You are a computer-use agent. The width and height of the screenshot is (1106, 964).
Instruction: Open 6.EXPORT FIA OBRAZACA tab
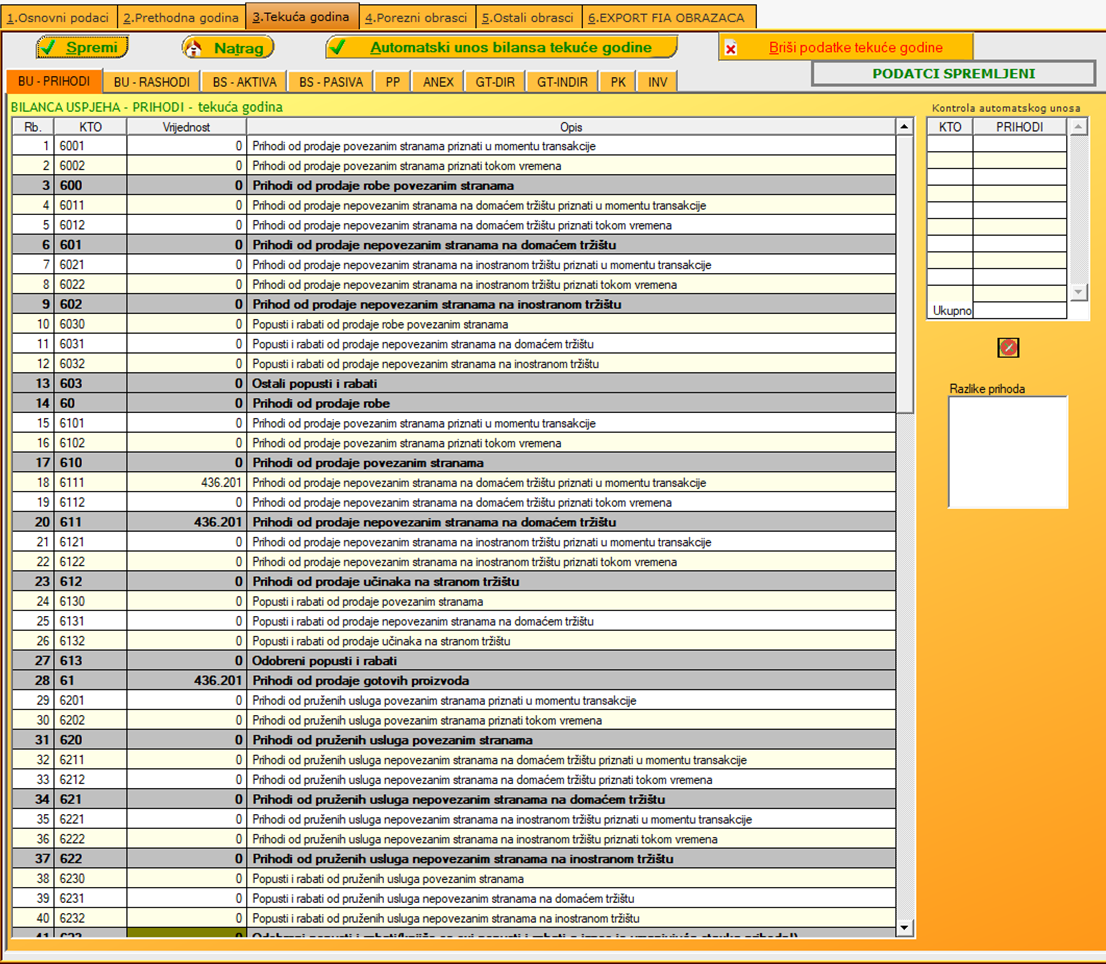click(x=667, y=18)
